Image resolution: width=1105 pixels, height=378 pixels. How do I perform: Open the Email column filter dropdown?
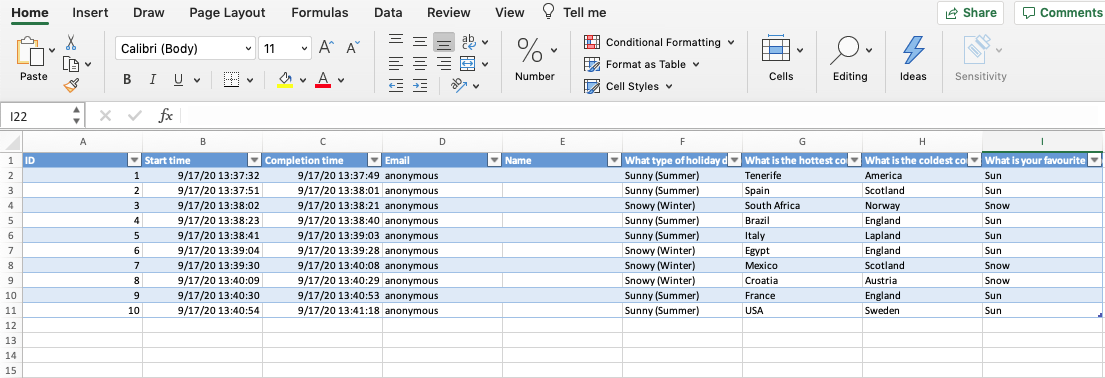(x=495, y=161)
